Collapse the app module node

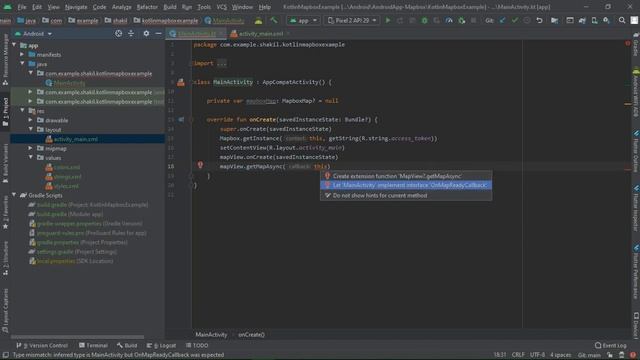tap(15, 45)
